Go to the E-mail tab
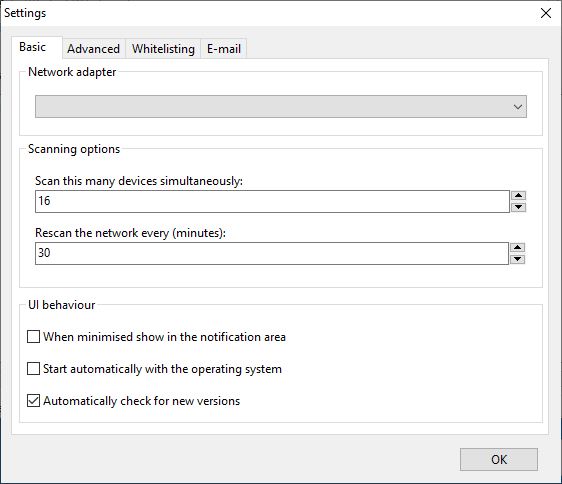 (224, 49)
